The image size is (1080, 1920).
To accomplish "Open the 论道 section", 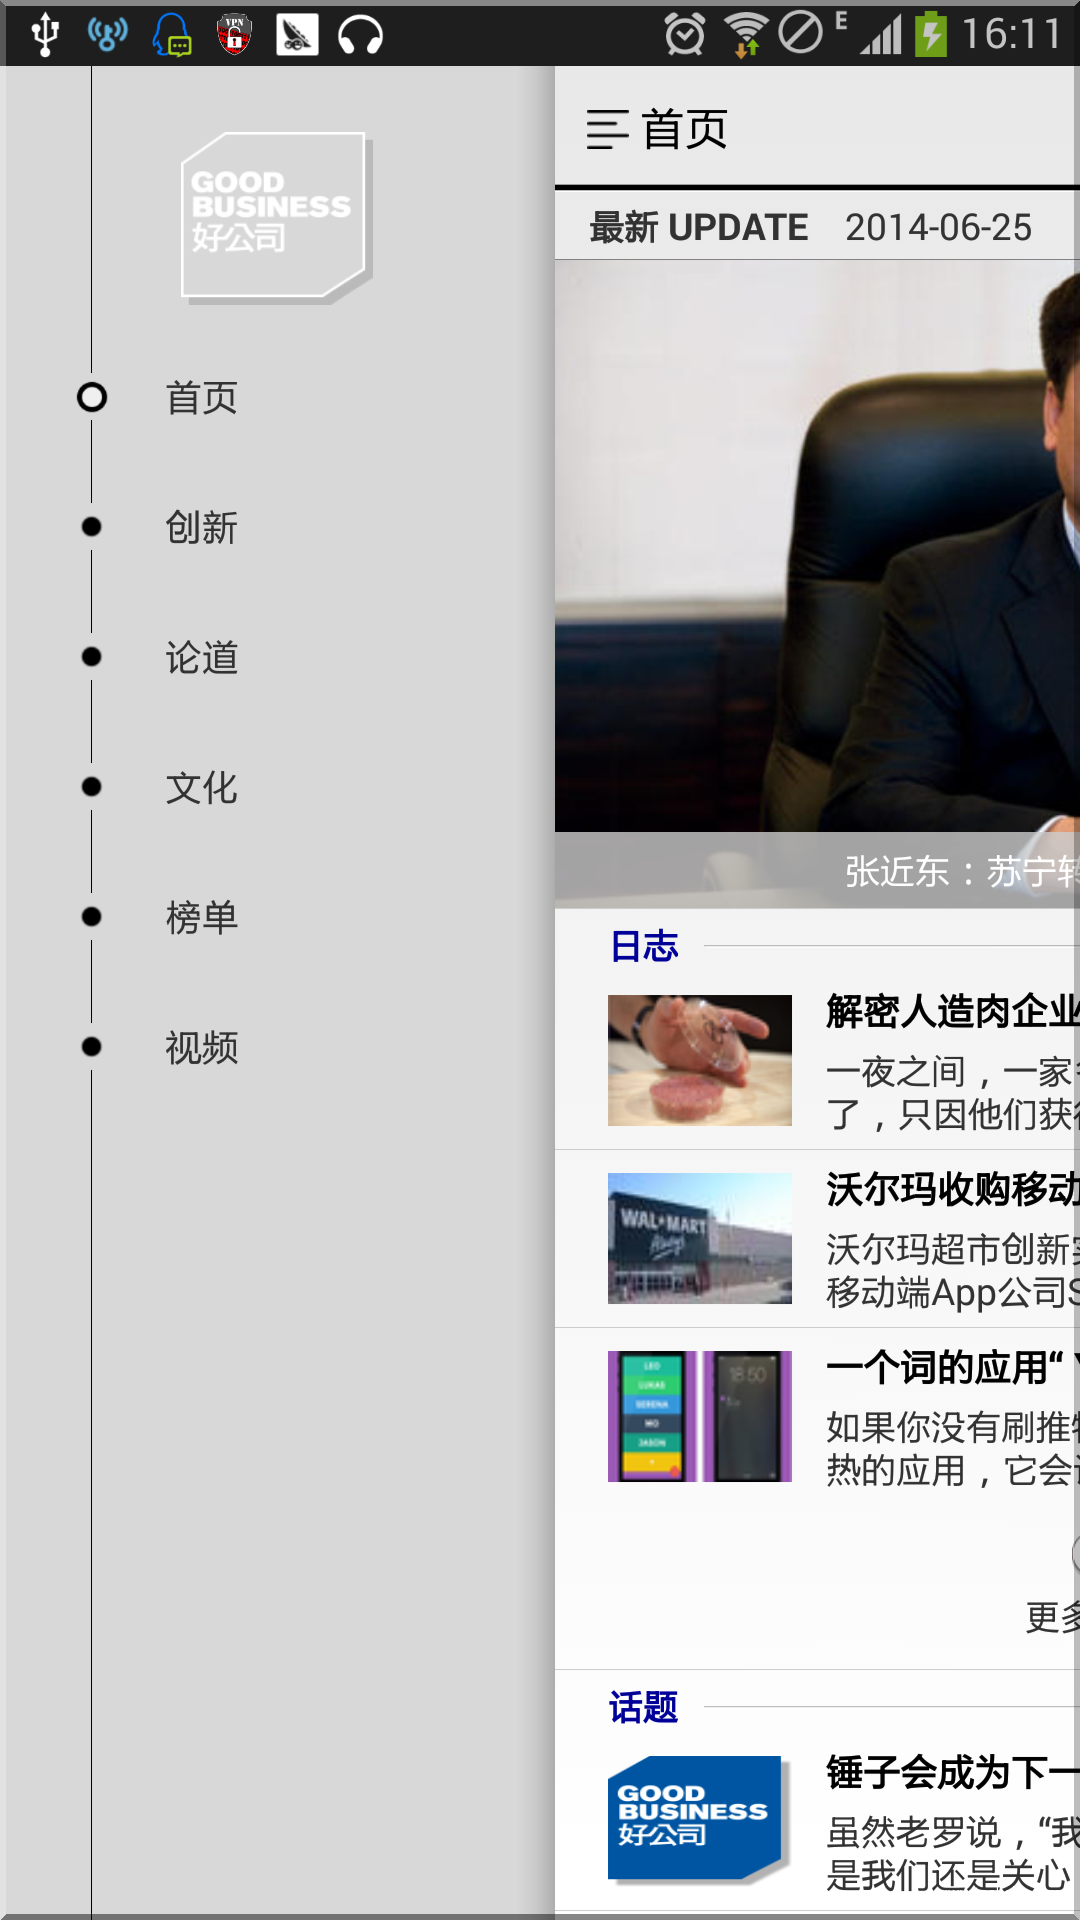I will point(201,658).
